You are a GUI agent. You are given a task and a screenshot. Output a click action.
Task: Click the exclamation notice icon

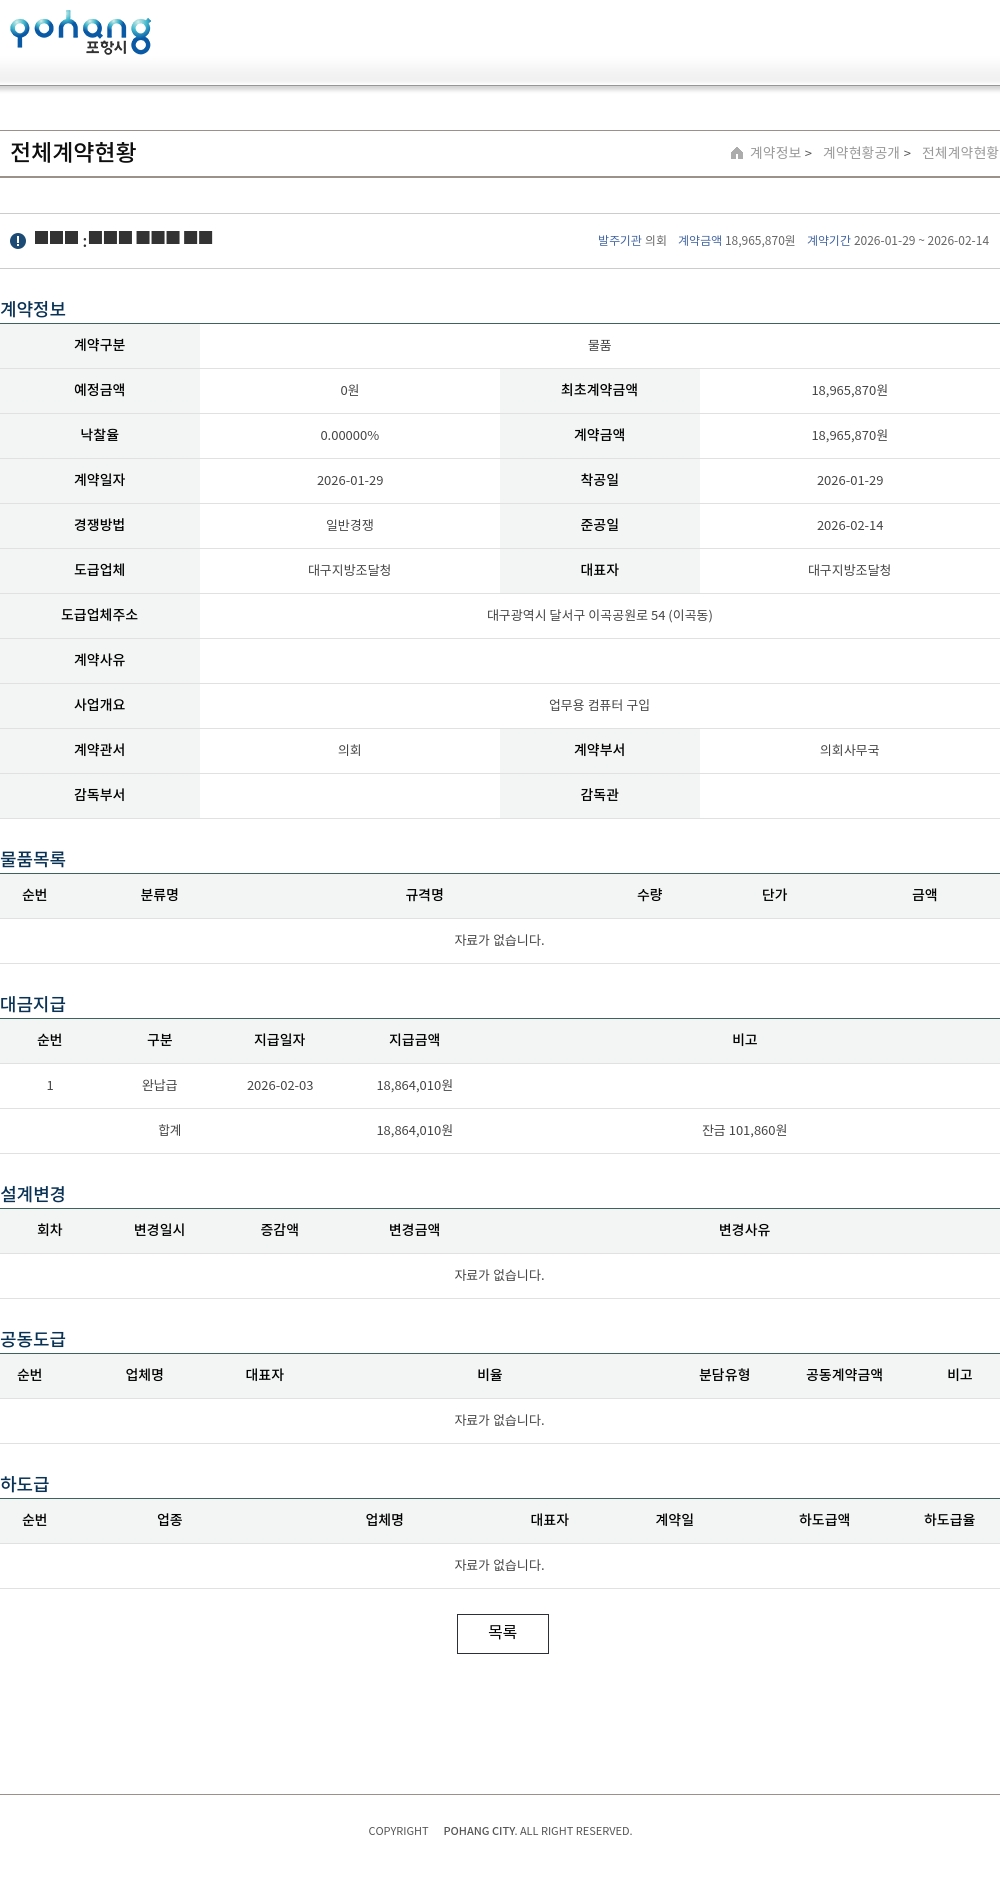click(18, 241)
